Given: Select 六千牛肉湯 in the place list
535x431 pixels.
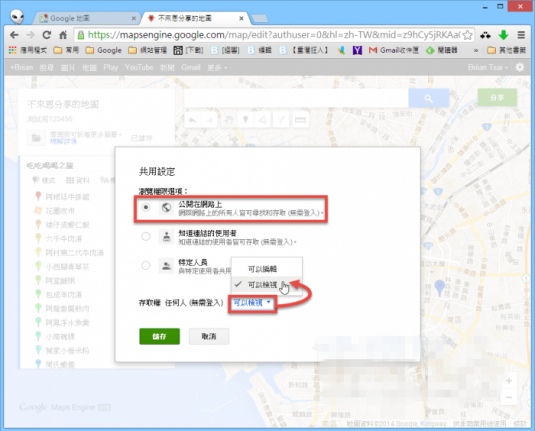Looking at the screenshot, I should point(64,239).
